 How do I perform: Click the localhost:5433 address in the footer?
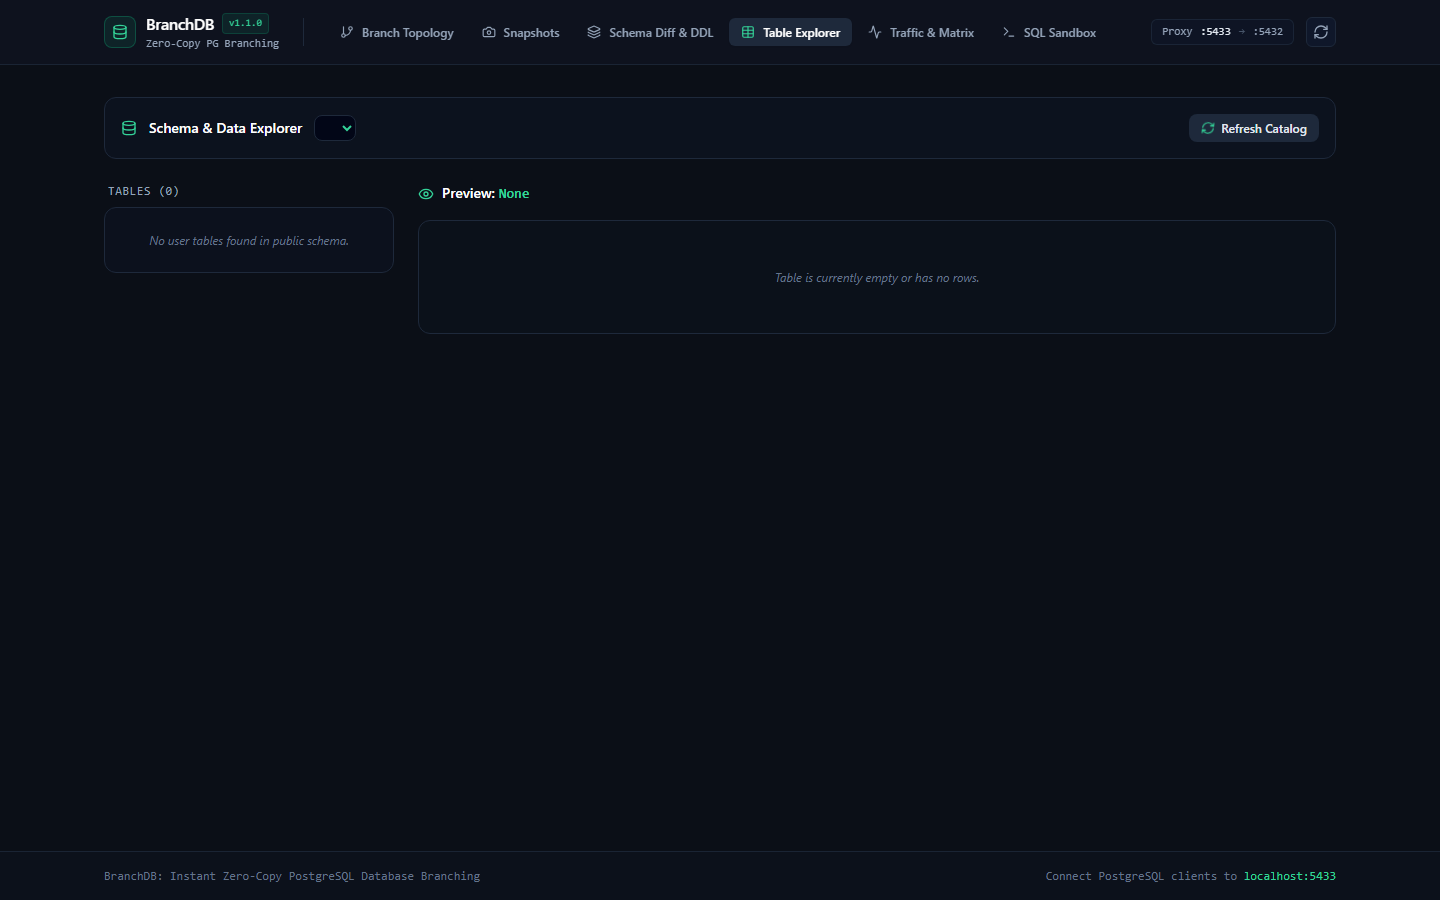click(x=1290, y=876)
